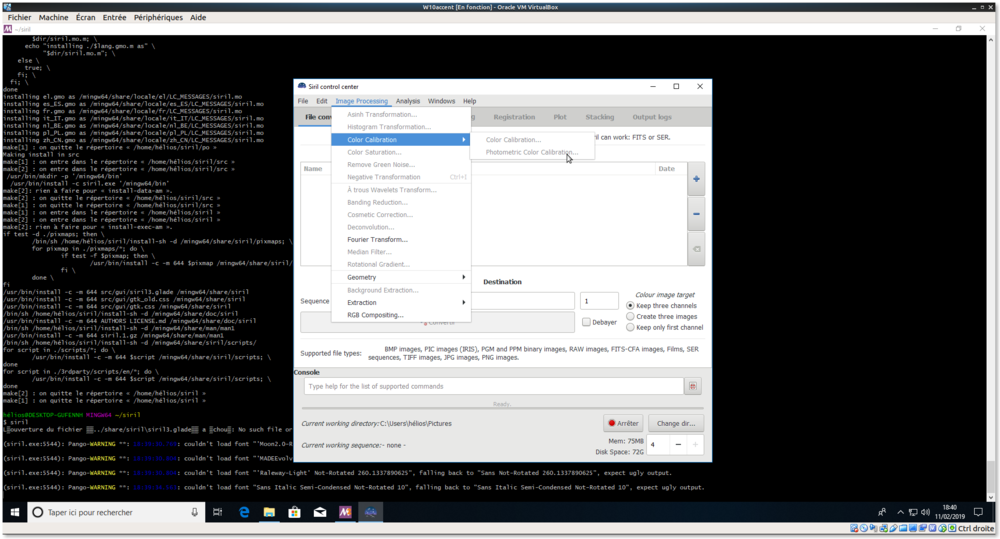Click the thread count field showing 4
1000x539 pixels.
pyautogui.click(x=658, y=445)
